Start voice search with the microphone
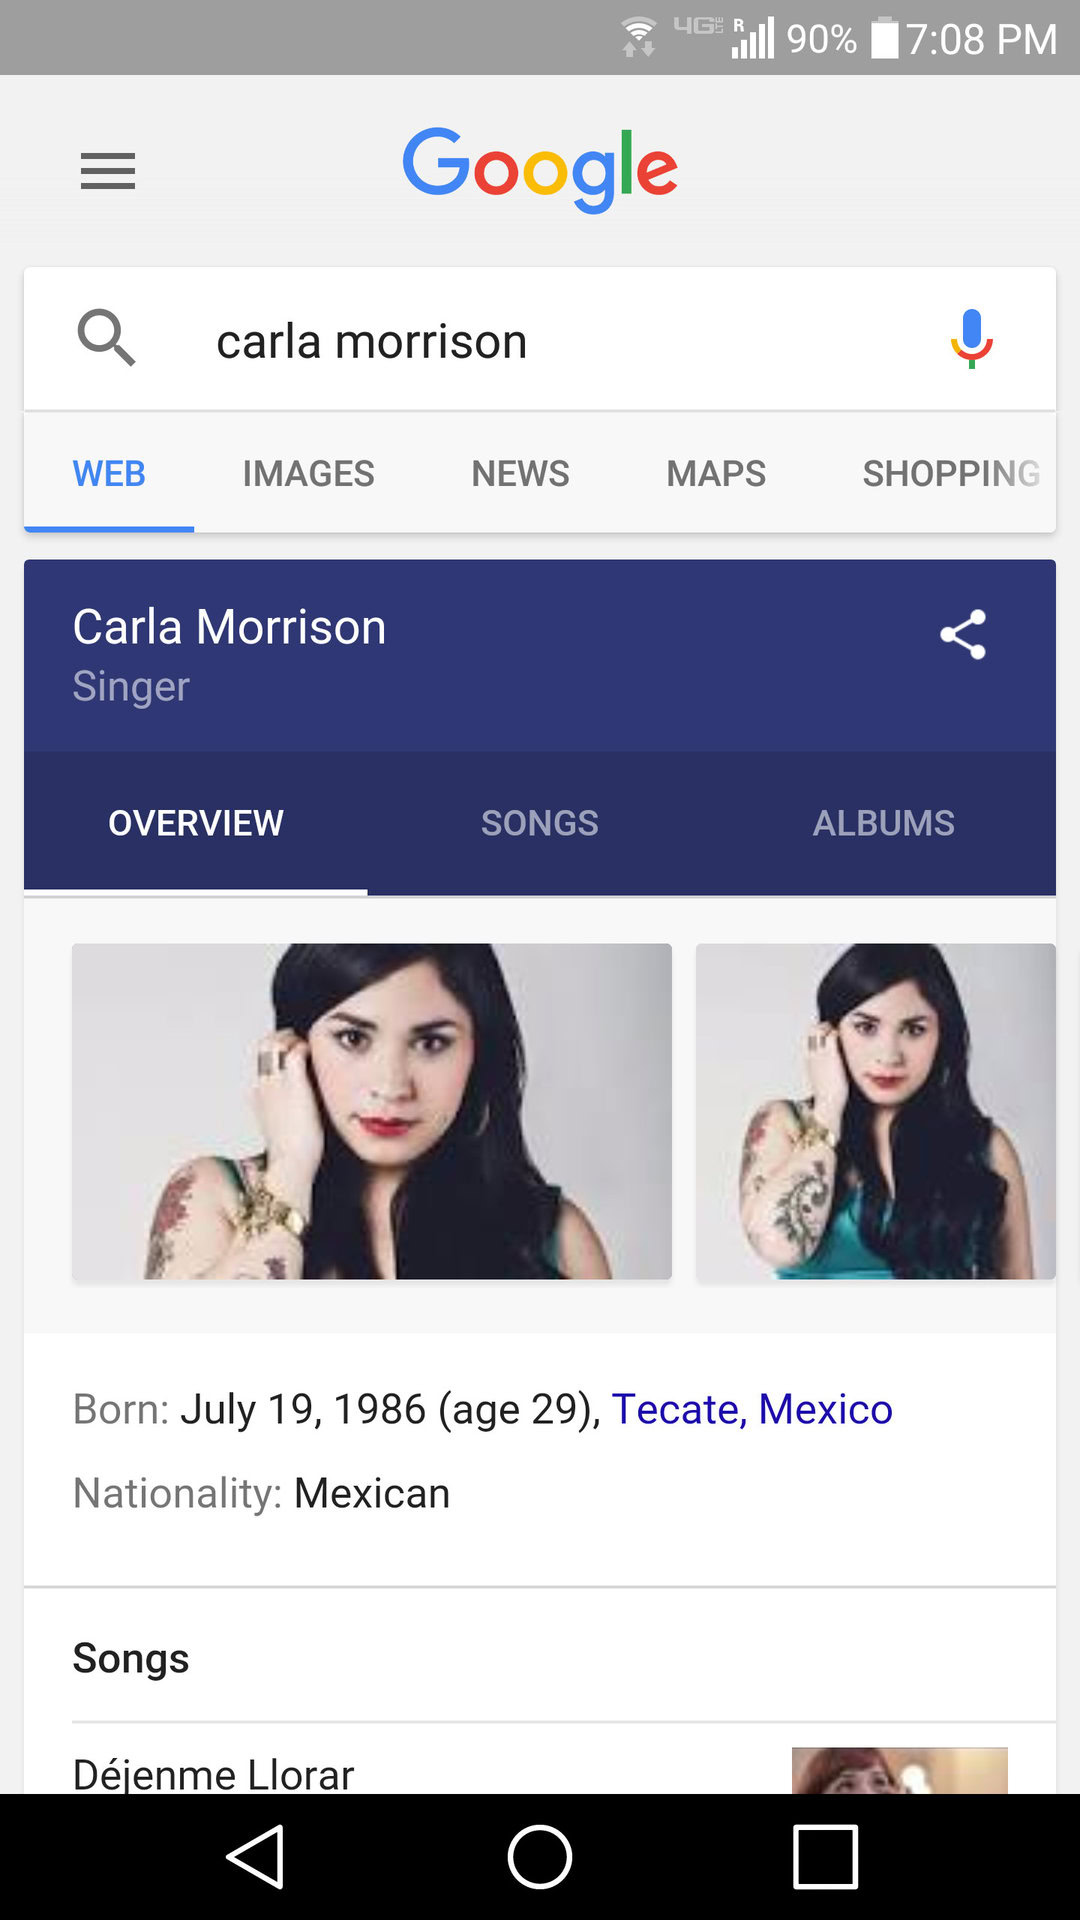This screenshot has width=1080, height=1920. coord(971,339)
